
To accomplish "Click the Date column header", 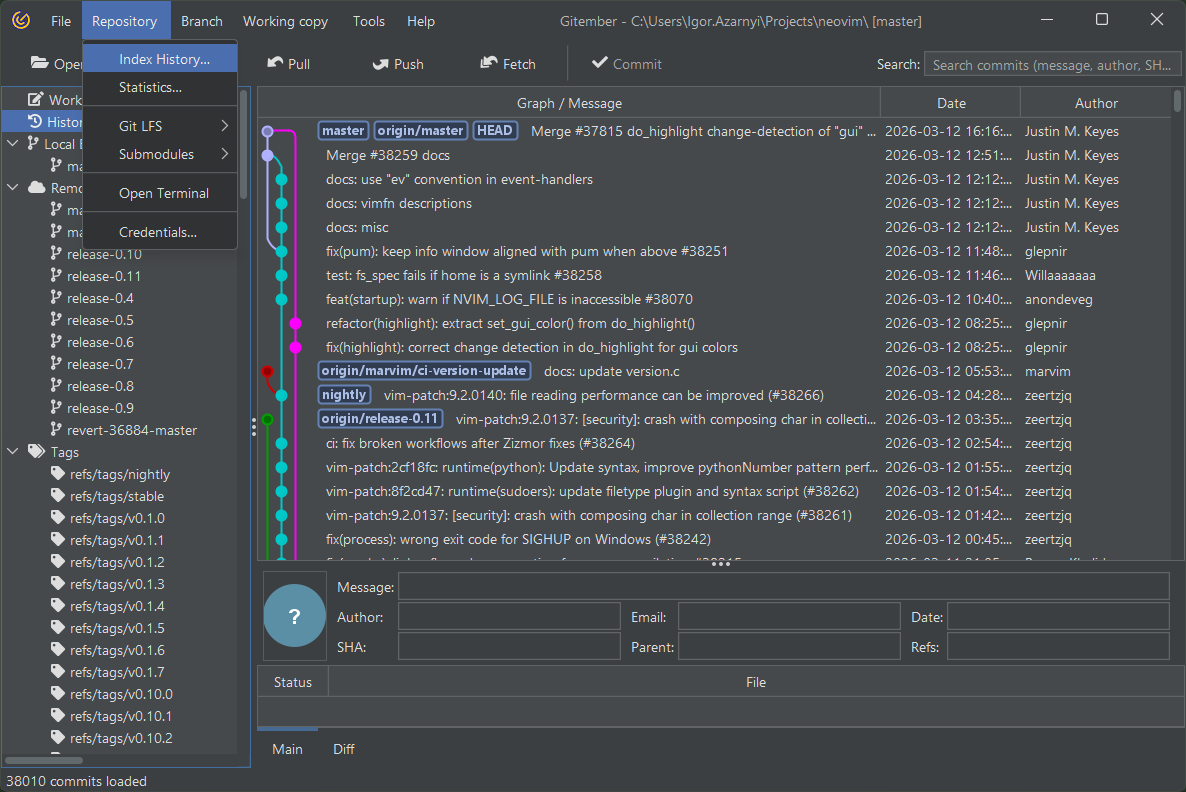I will pos(950,103).
